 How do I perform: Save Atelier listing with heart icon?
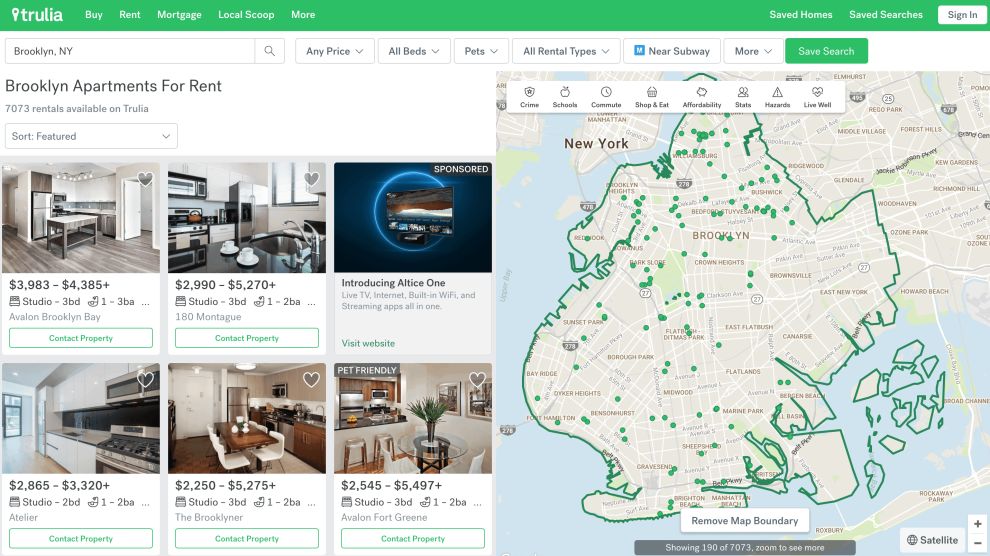(x=145, y=379)
